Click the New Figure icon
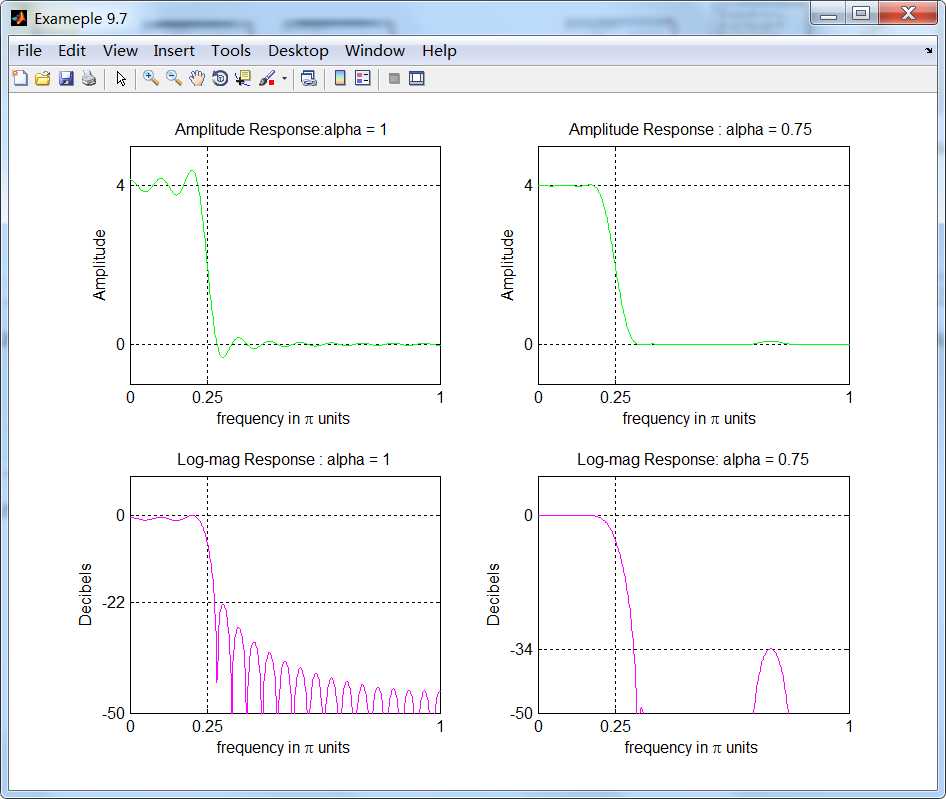Image resolution: width=946 pixels, height=799 pixels. pos(20,78)
